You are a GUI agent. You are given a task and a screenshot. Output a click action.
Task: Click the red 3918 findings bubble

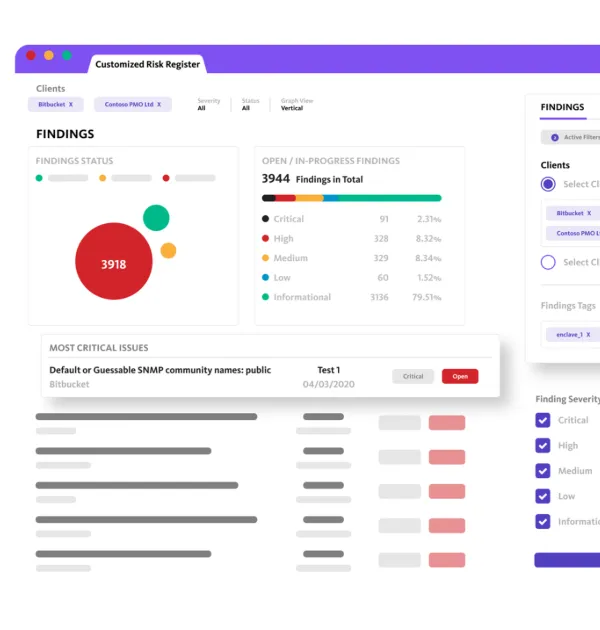tap(114, 262)
